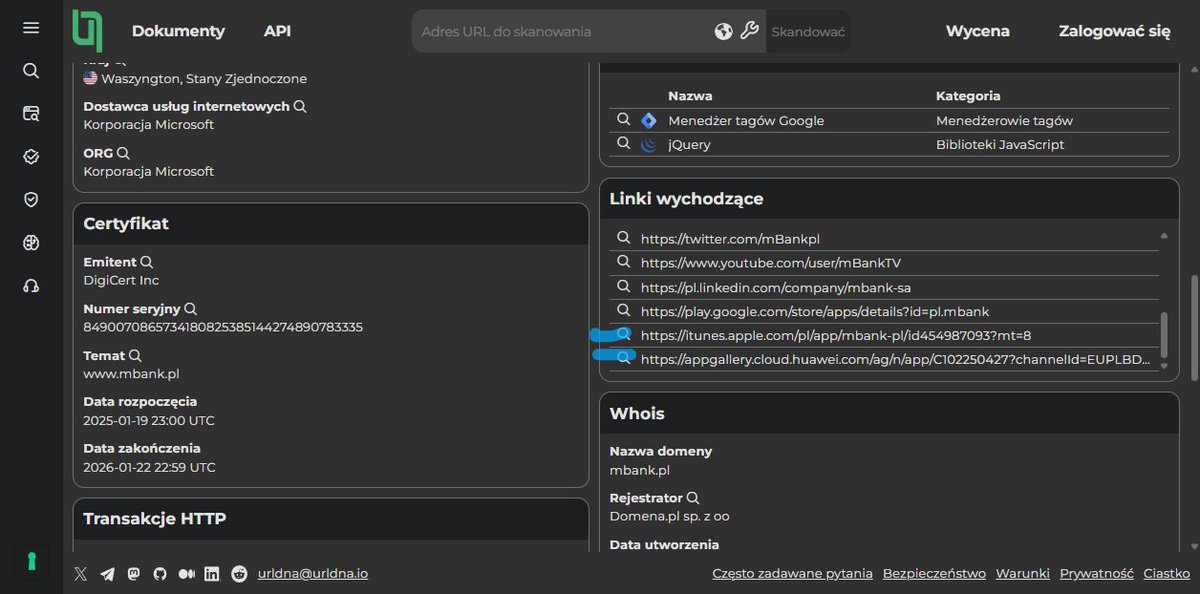
Task: Open the X (Twitter) footer icon
Action: tap(81, 574)
